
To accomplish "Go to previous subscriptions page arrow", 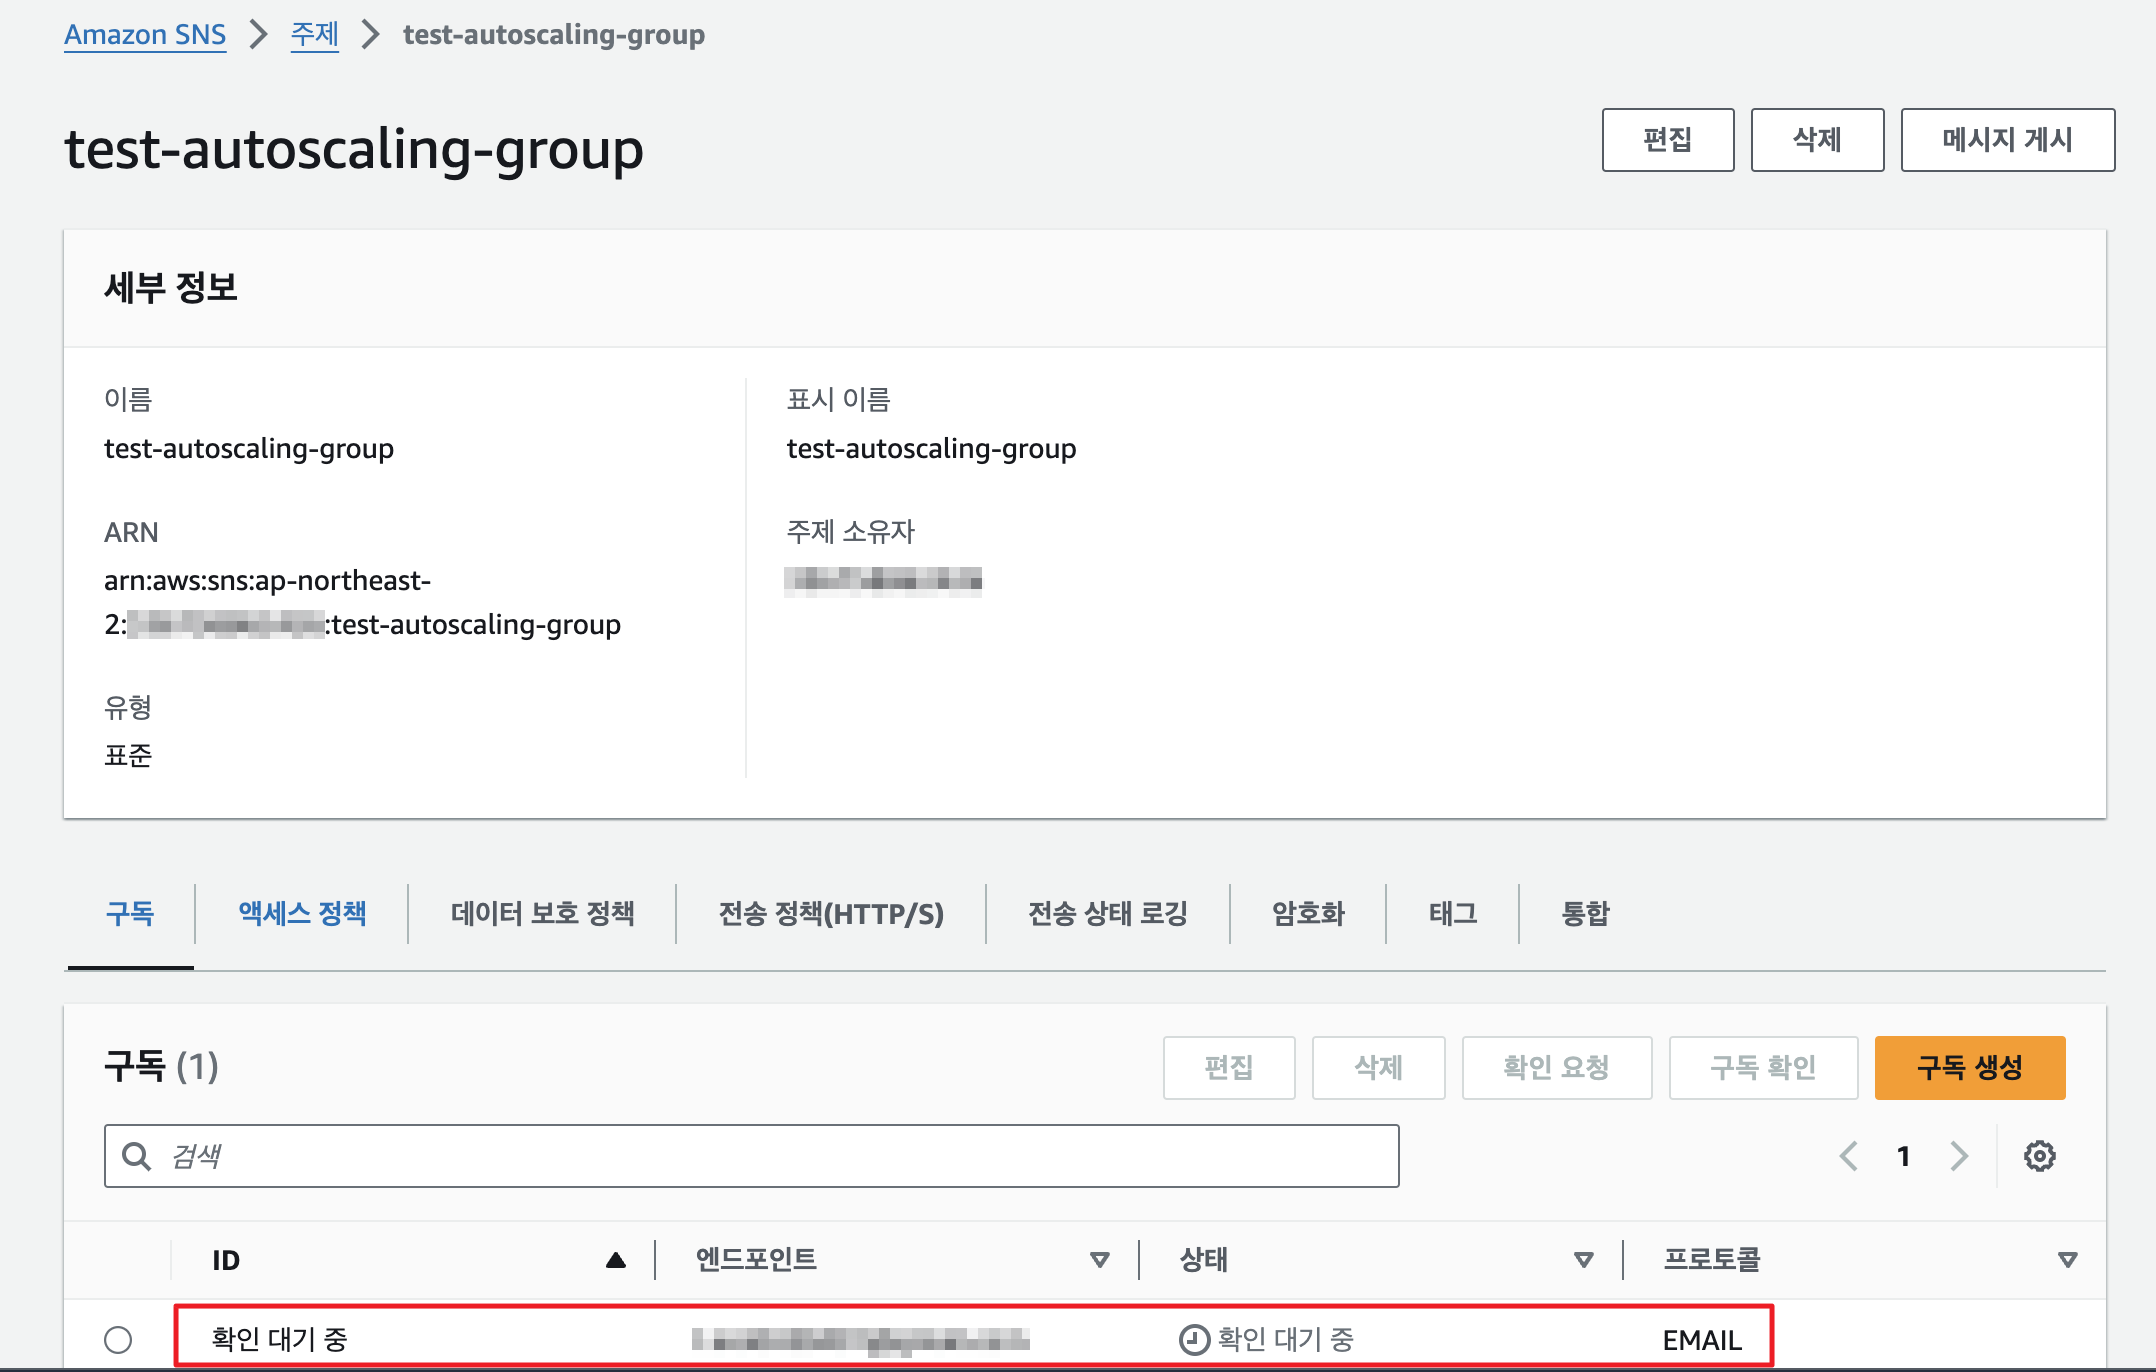I will tap(1849, 1156).
